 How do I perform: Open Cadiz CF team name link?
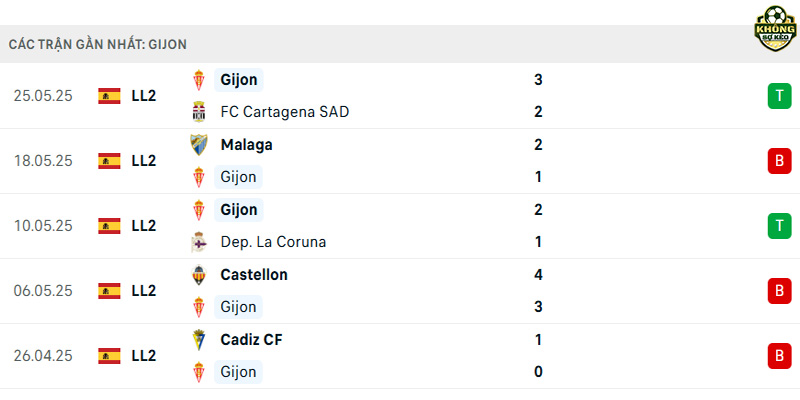(251, 340)
